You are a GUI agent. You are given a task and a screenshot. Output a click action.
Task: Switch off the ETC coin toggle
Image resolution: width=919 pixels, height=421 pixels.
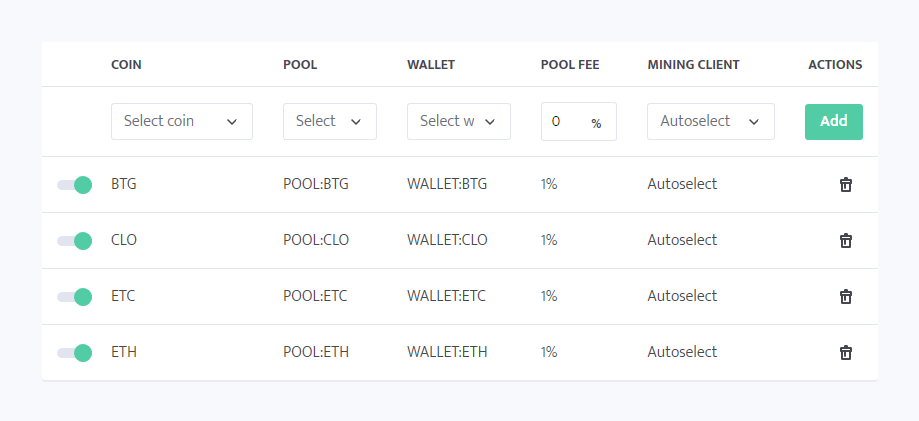(x=75, y=297)
